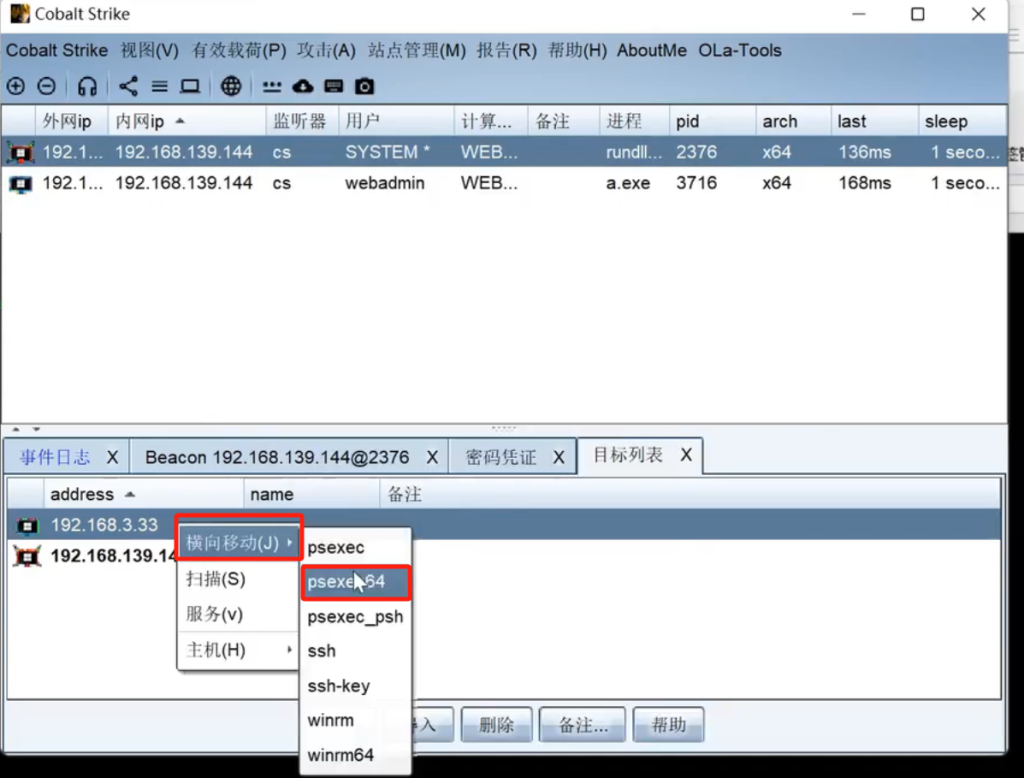The image size is (1024, 778).
Task: Sort sessions by the arch column header
Action: pos(793,121)
